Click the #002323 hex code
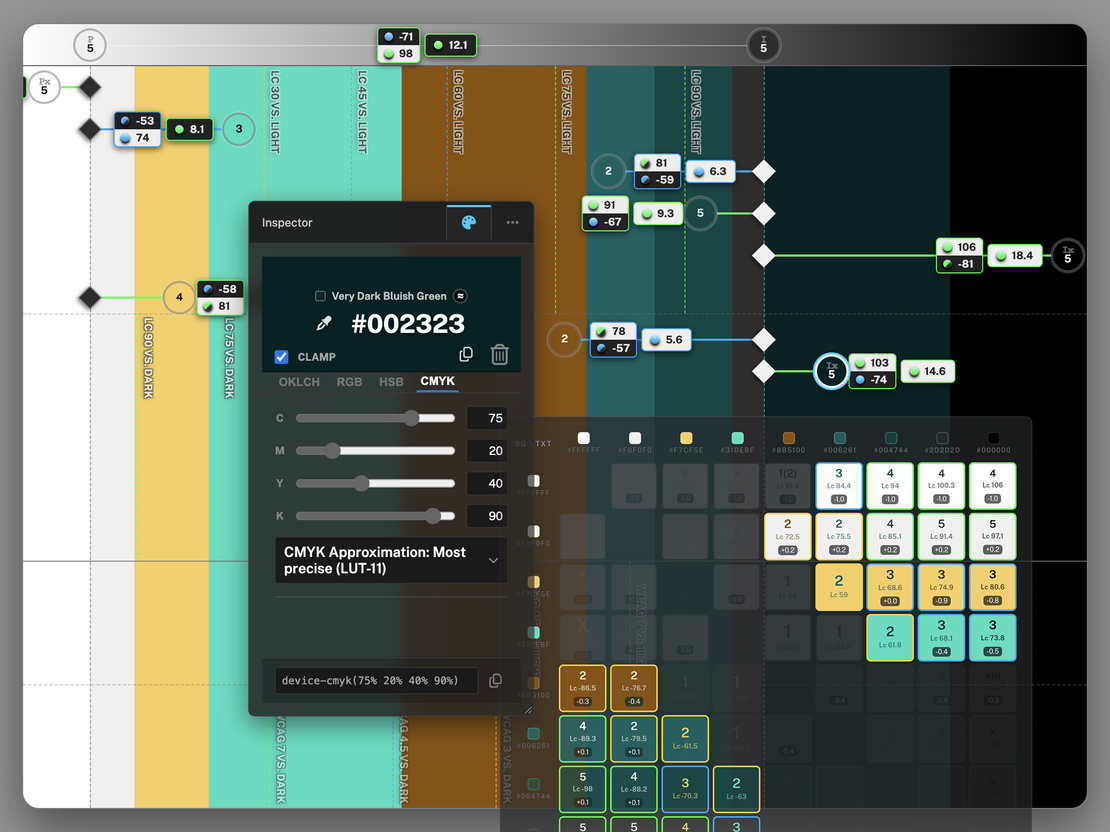The width and height of the screenshot is (1110, 832). point(408,324)
